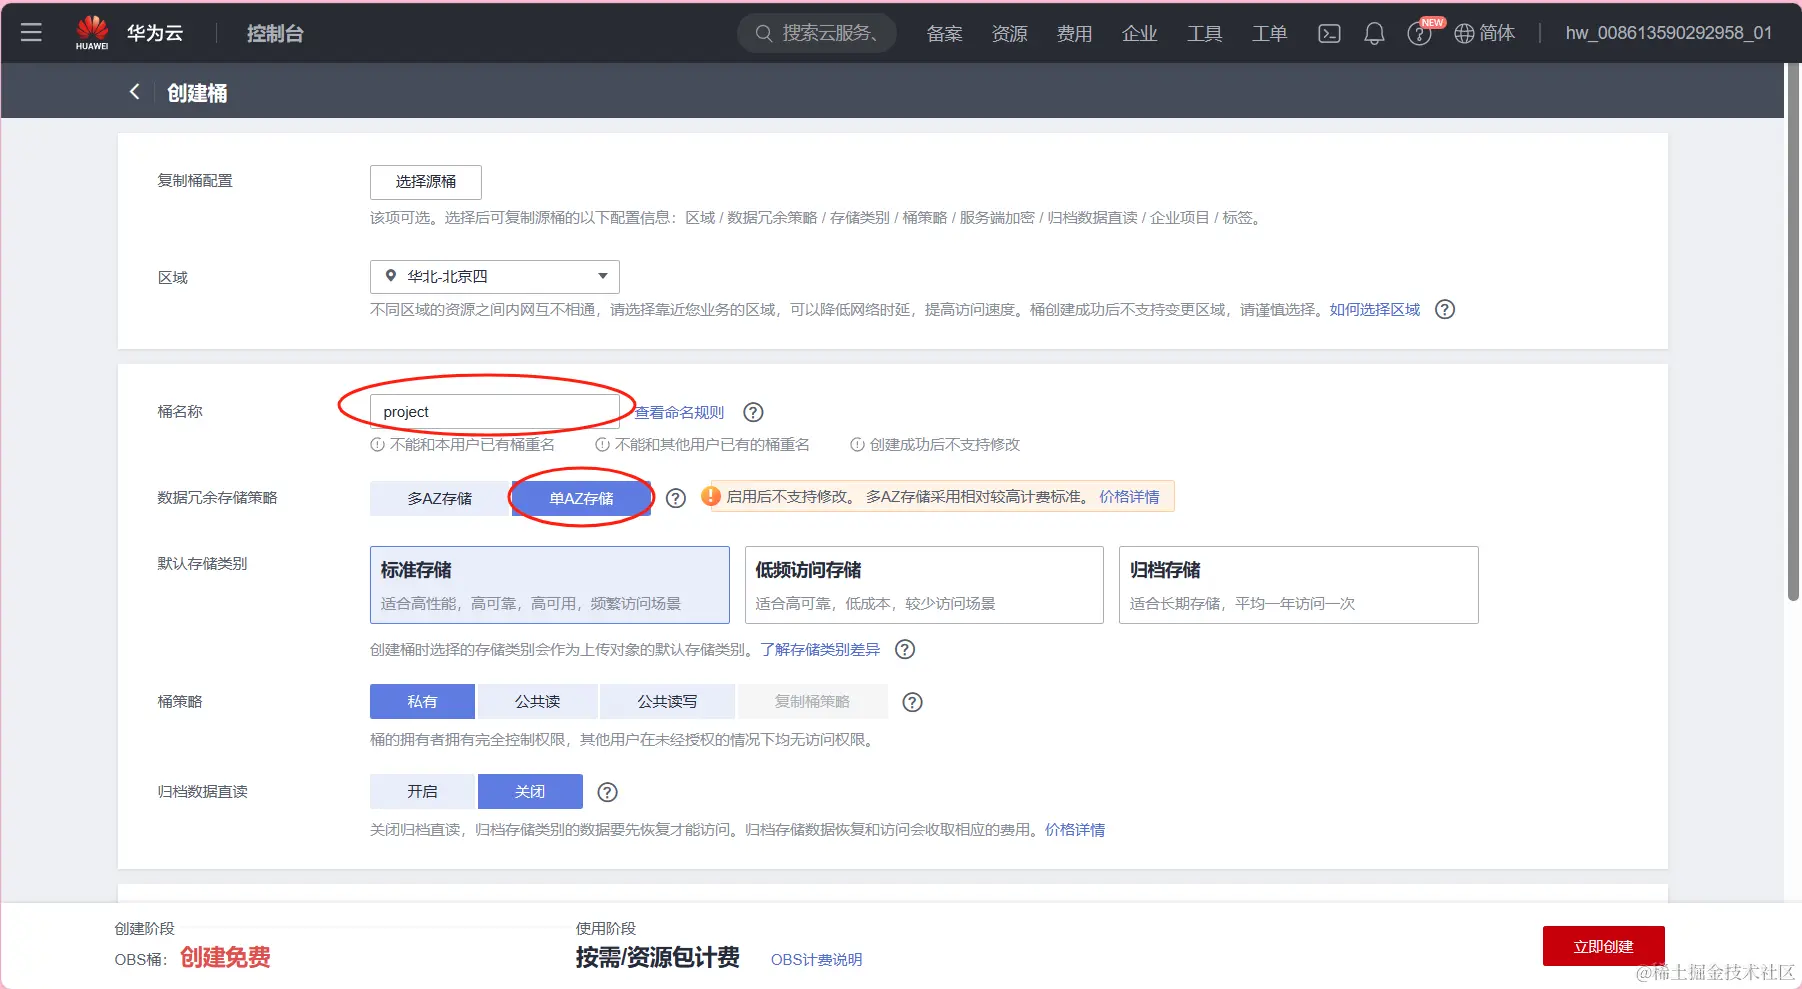Click the 搜索云服务 search box
The image size is (1802, 989).
[816, 33]
